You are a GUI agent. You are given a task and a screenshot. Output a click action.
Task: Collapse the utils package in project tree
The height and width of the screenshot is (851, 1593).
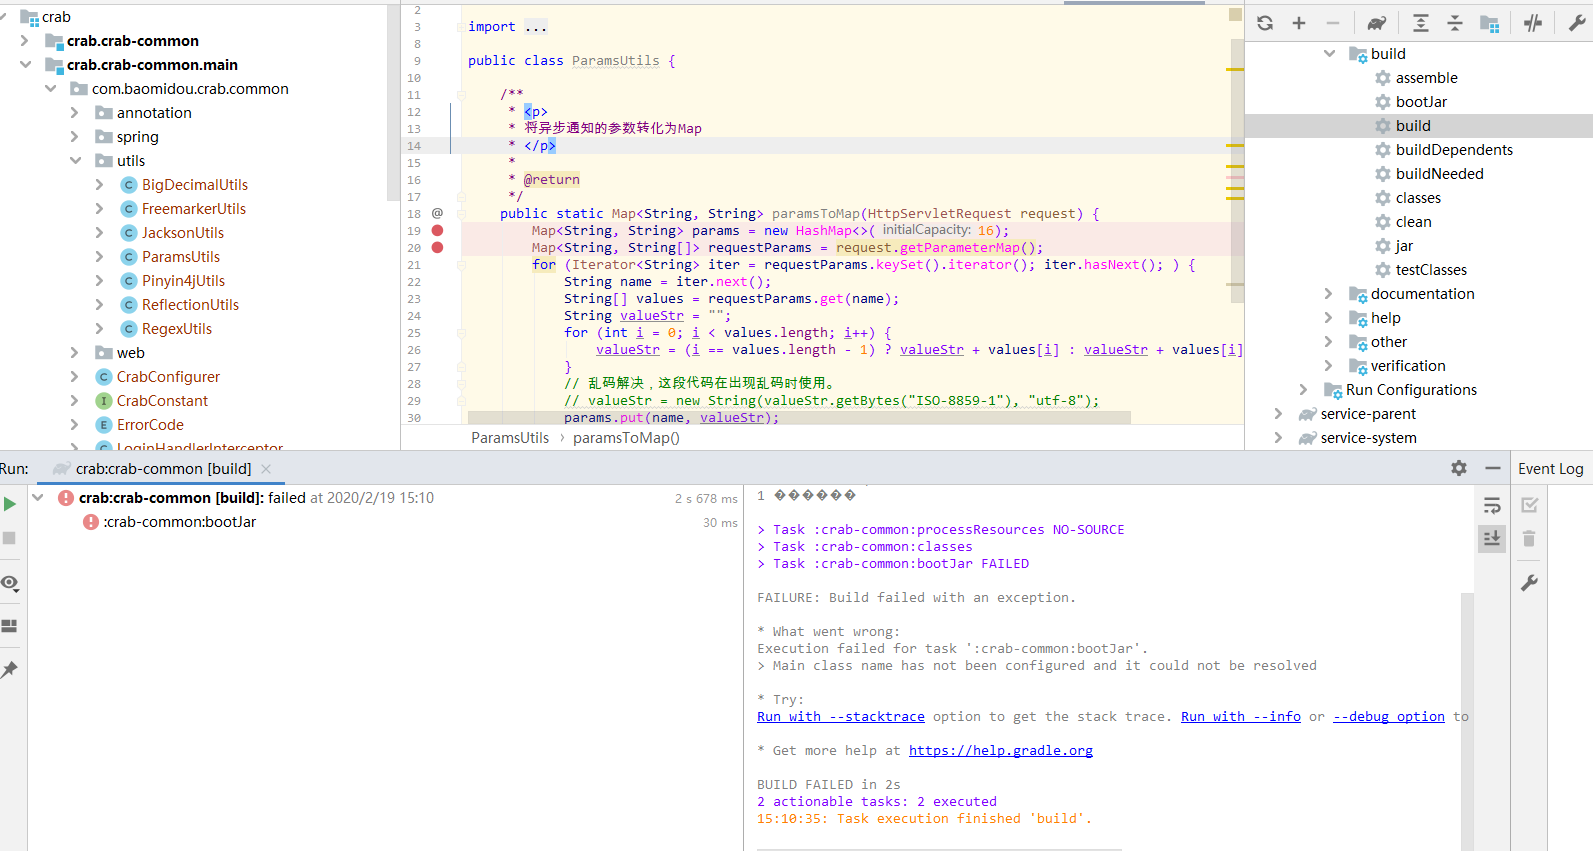75,161
